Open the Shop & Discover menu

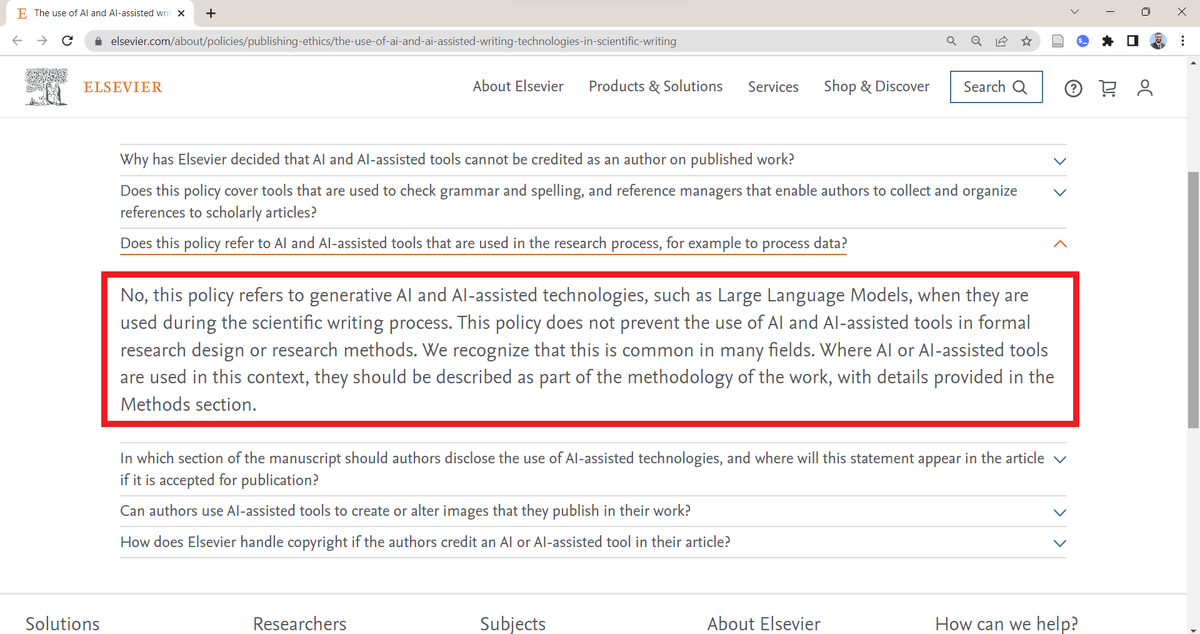pyautogui.click(x=876, y=87)
